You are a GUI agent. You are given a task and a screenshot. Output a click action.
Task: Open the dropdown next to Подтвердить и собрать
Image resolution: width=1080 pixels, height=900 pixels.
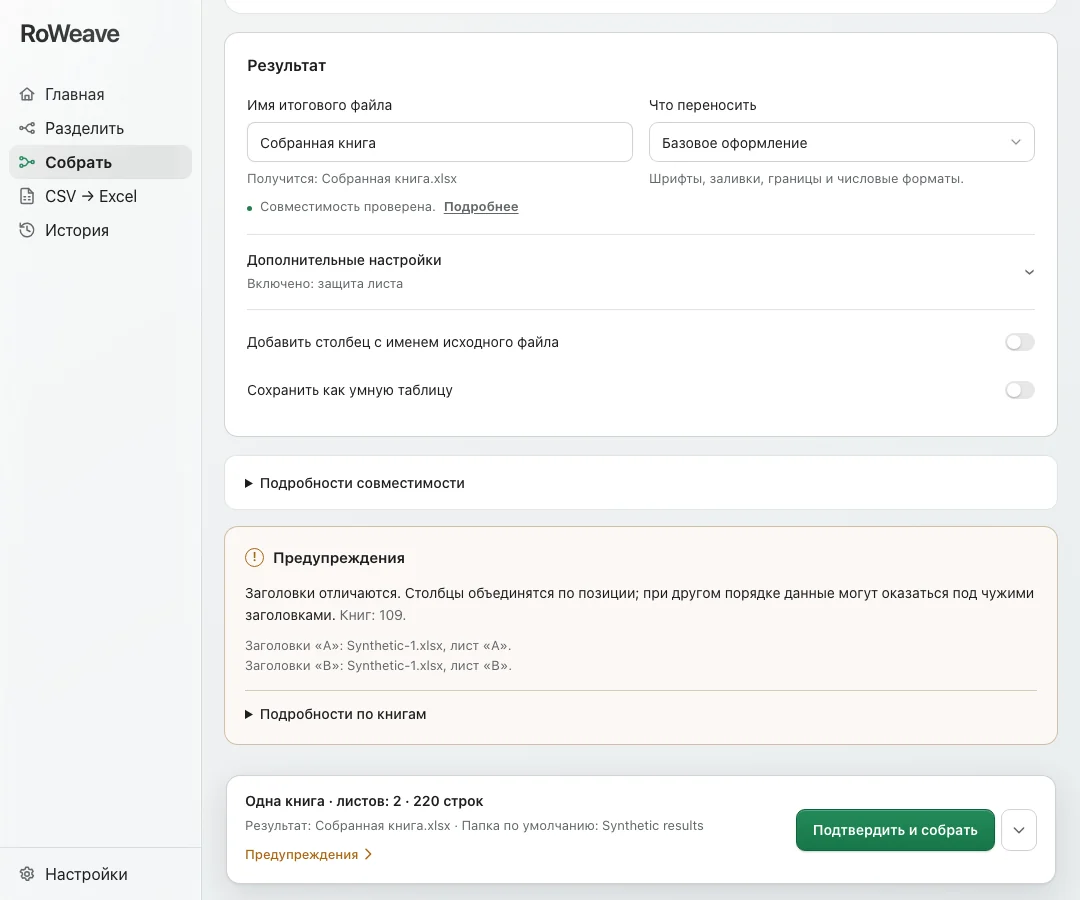(x=1019, y=830)
